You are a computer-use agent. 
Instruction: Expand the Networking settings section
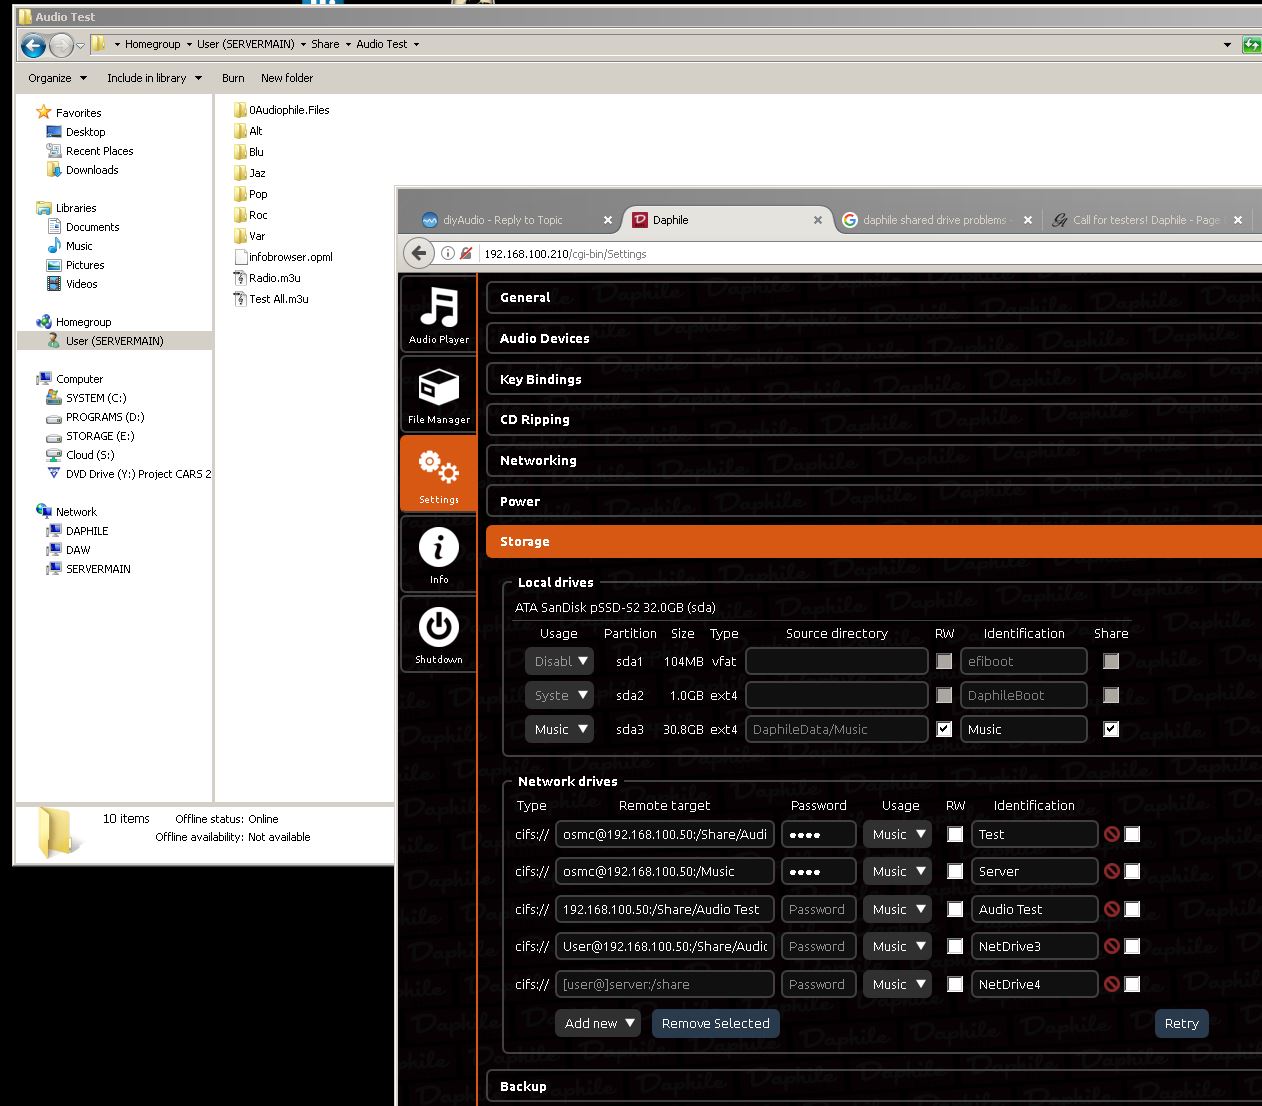tap(874, 460)
